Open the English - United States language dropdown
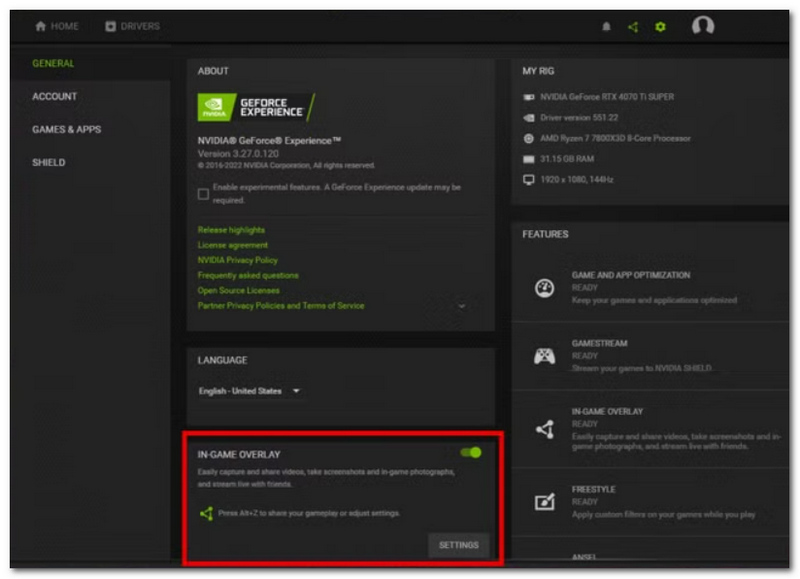 click(249, 391)
